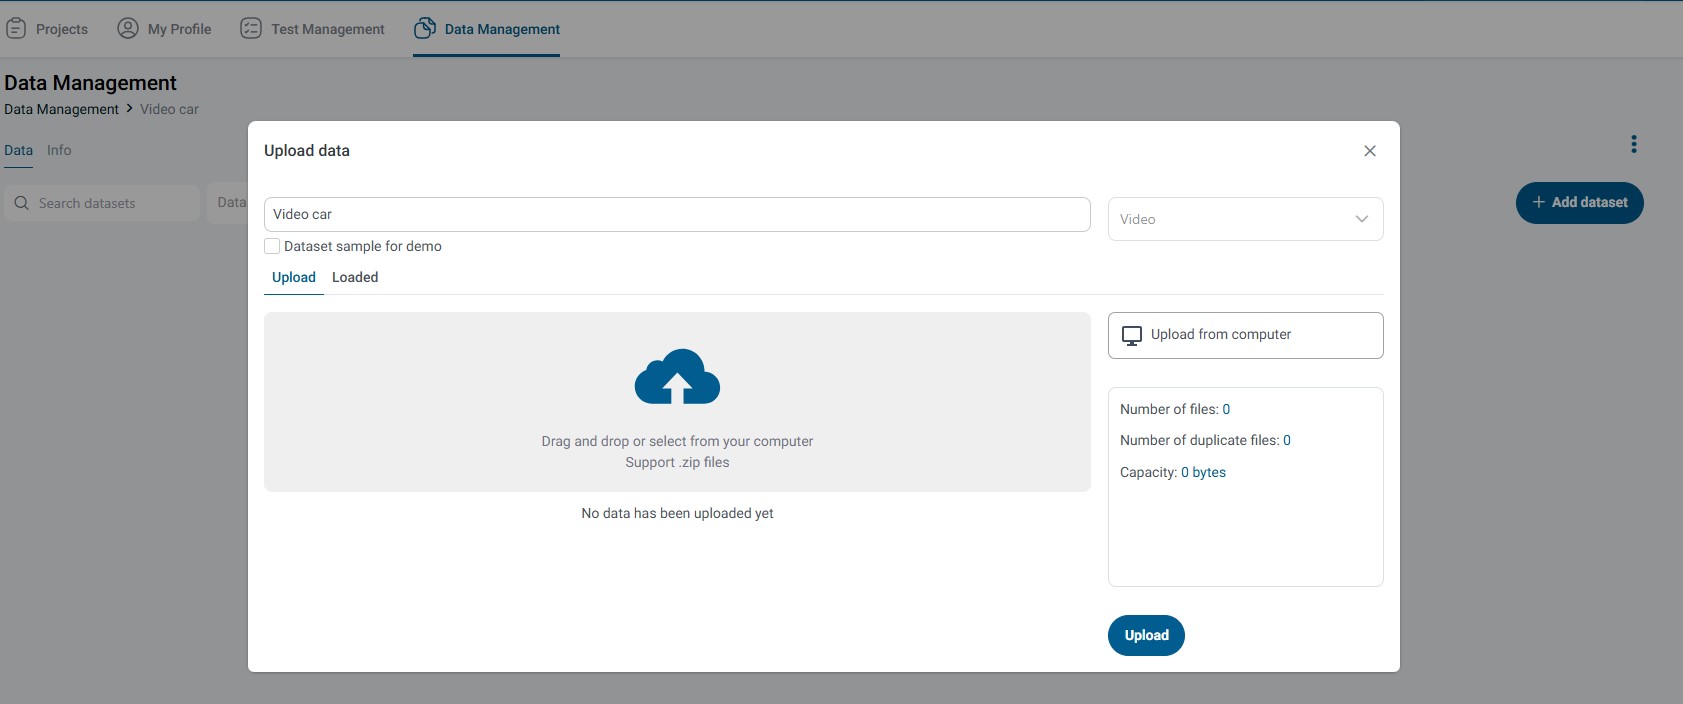Click the Test Management checklist icon
This screenshot has height=704, width=1683.
point(251,29)
